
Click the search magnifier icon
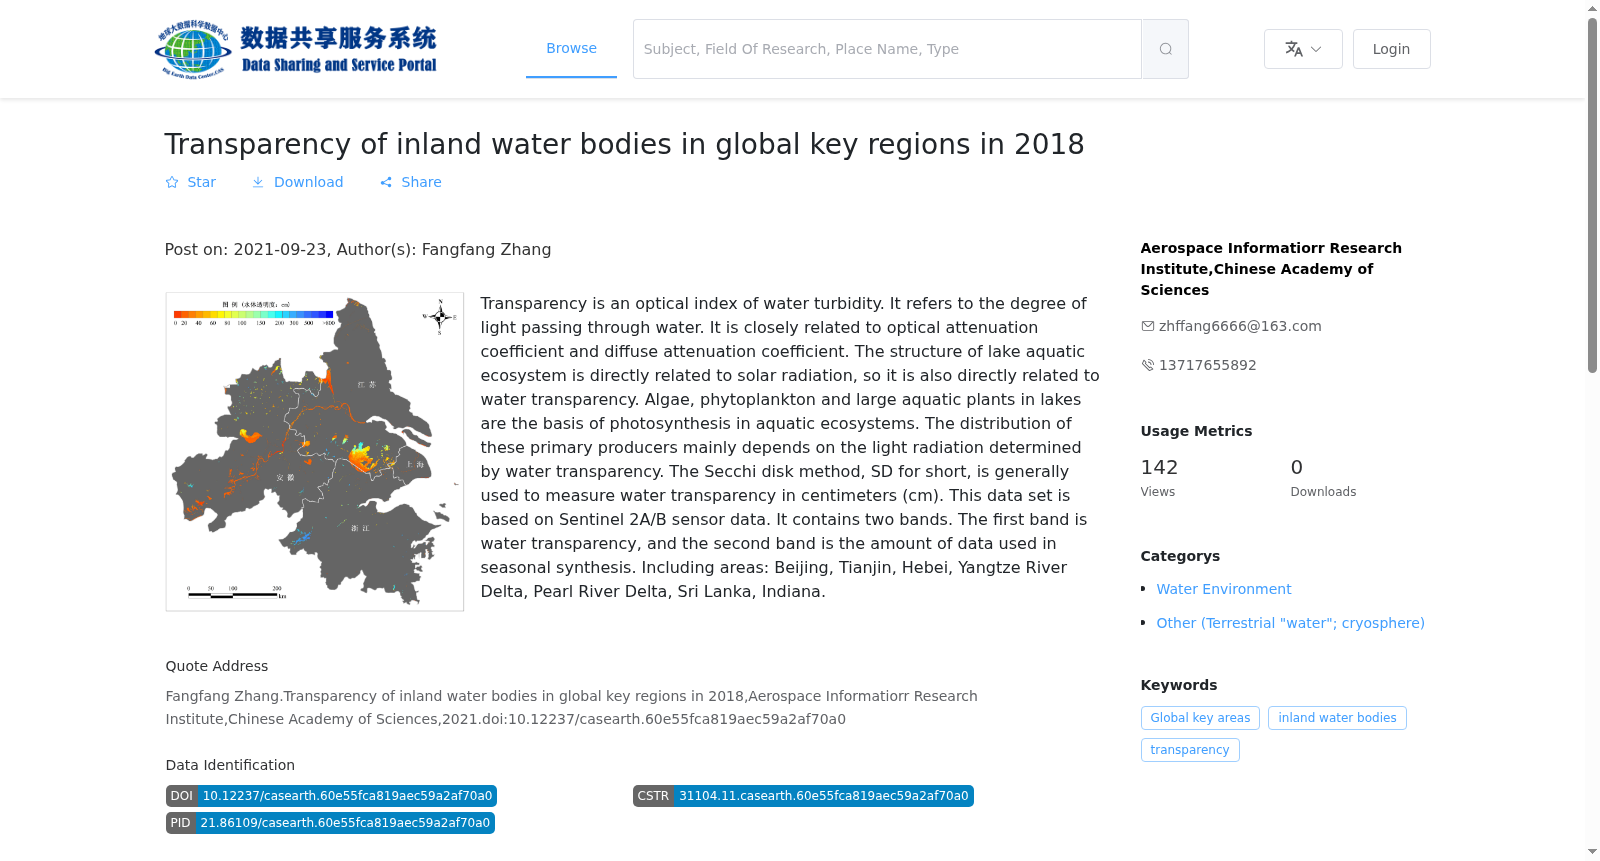[x=1165, y=49]
